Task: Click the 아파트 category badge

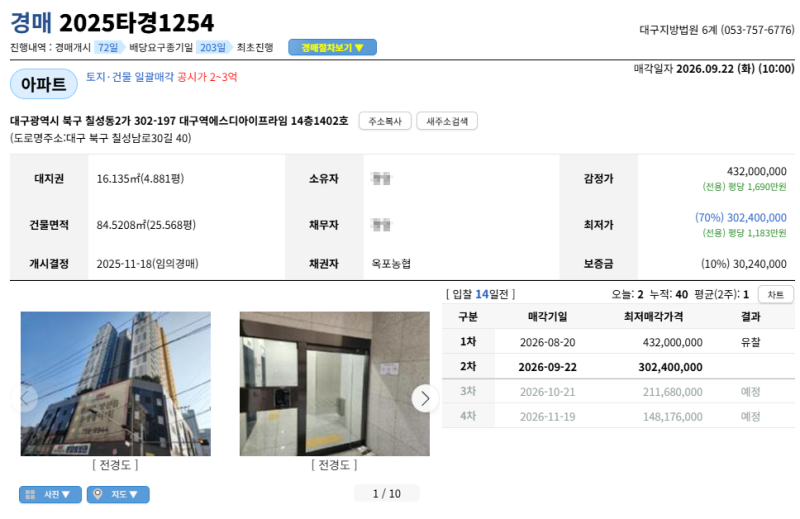Action: point(44,84)
